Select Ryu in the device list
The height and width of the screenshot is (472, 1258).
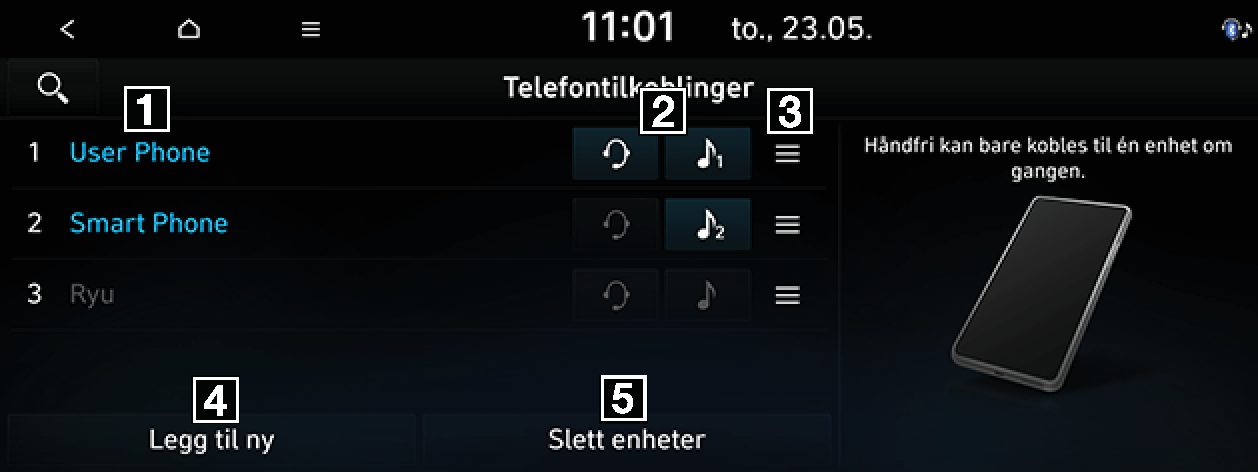click(x=92, y=295)
